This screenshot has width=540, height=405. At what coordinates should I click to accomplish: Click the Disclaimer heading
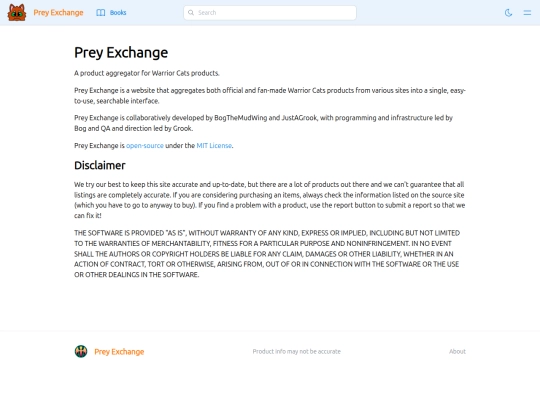coord(100,165)
